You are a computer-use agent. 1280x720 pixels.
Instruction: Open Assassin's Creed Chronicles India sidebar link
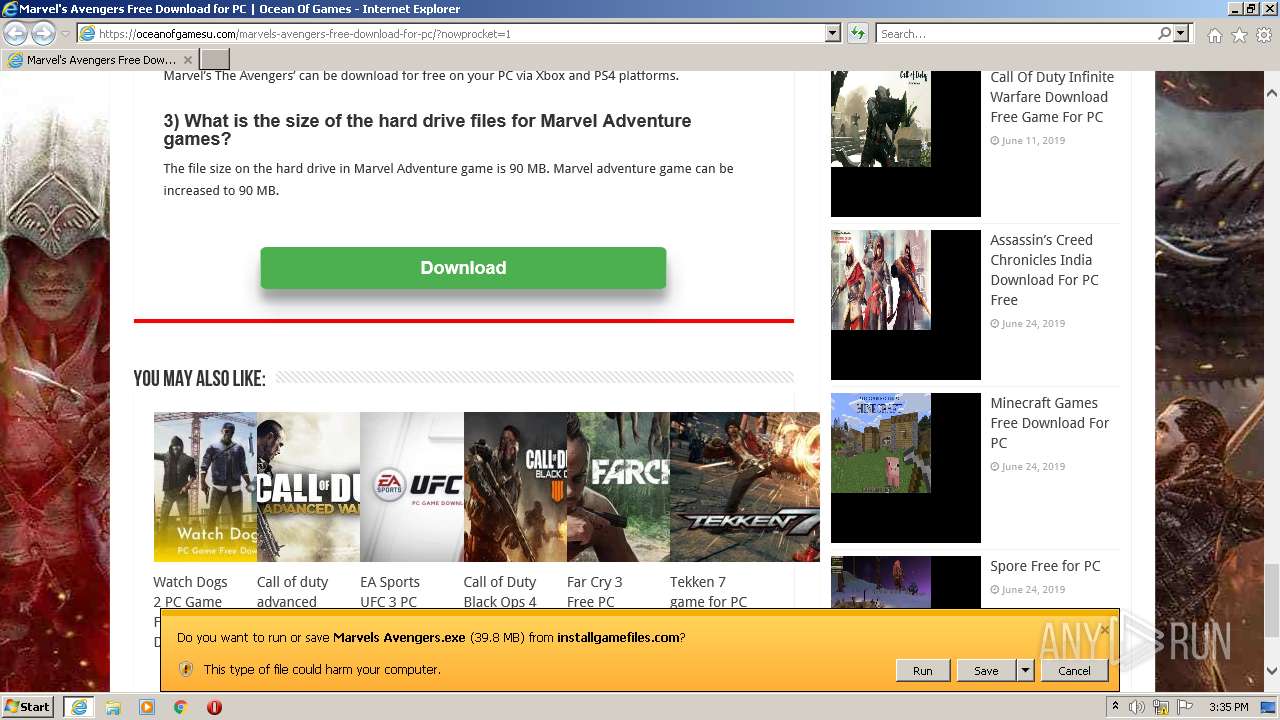point(1044,270)
